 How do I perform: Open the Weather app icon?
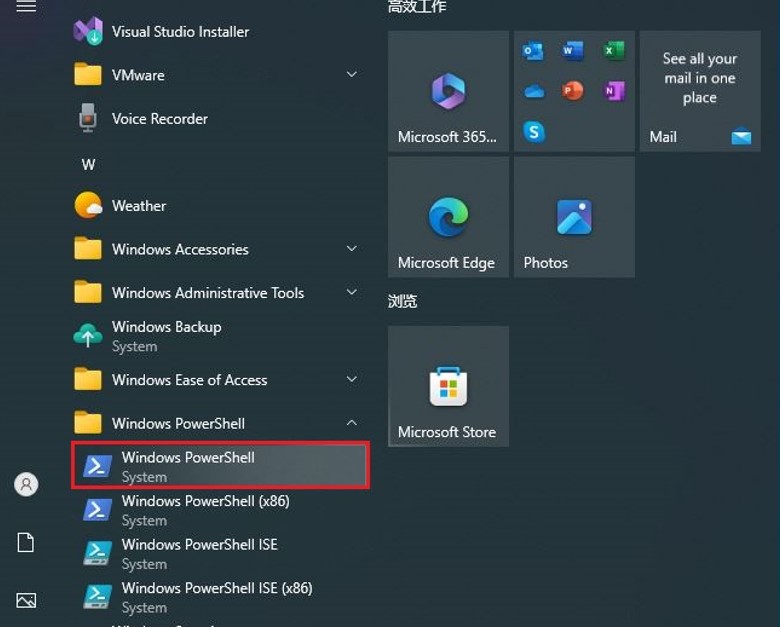[88, 205]
